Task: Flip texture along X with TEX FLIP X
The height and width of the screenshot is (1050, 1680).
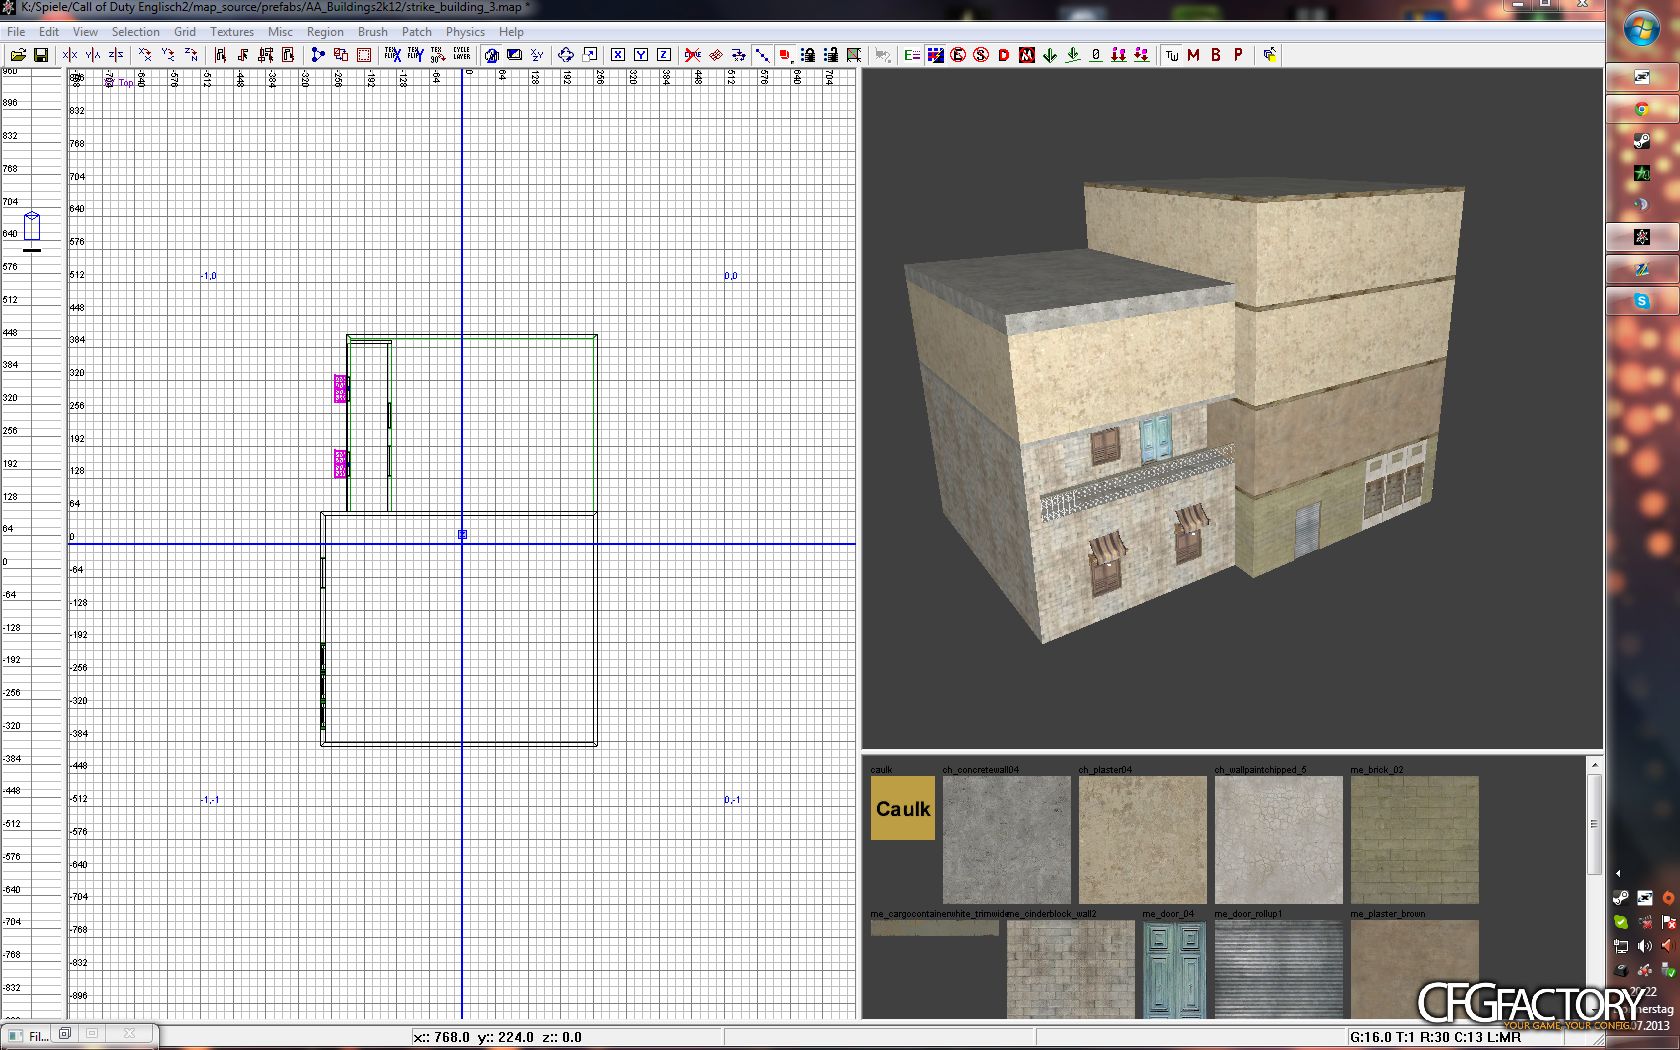Action: 393,55
